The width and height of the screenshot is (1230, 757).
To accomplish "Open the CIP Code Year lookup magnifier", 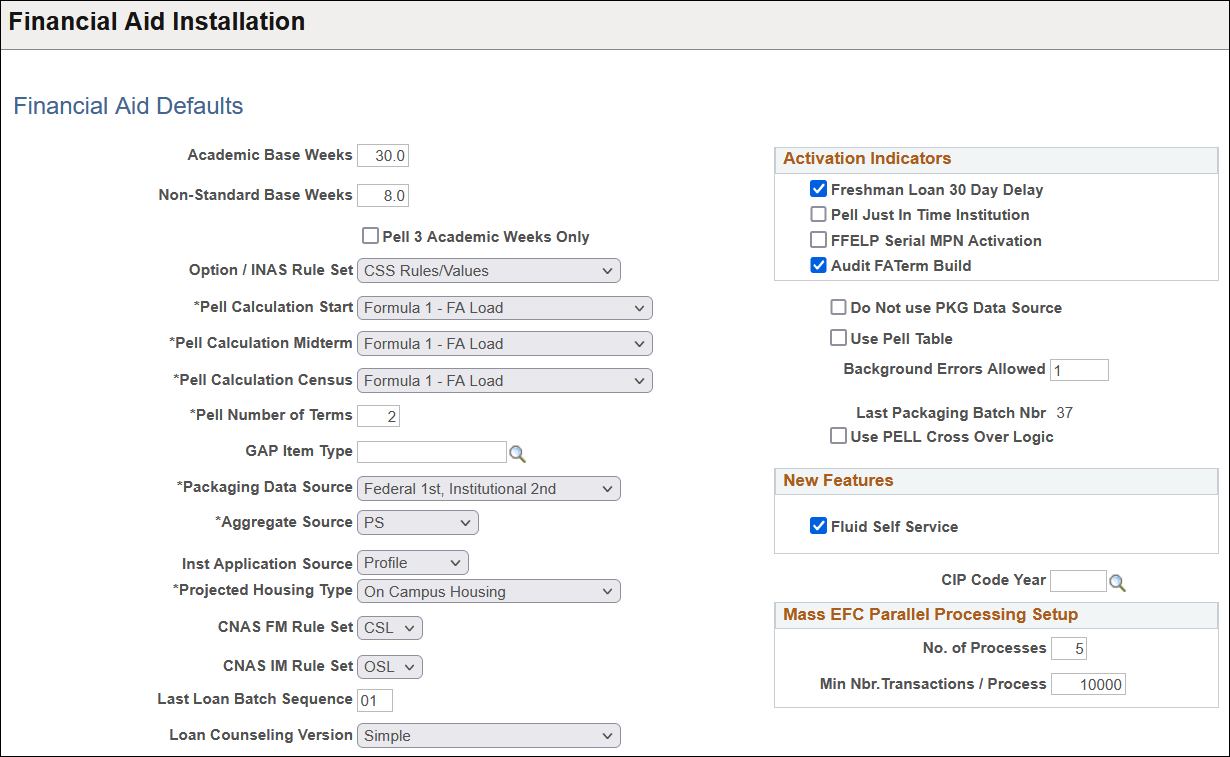I will point(1118,583).
